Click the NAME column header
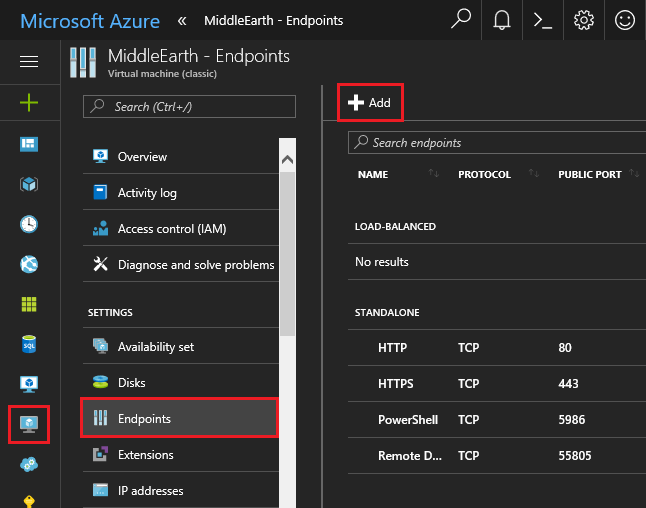The width and height of the screenshot is (646, 508). tap(373, 175)
